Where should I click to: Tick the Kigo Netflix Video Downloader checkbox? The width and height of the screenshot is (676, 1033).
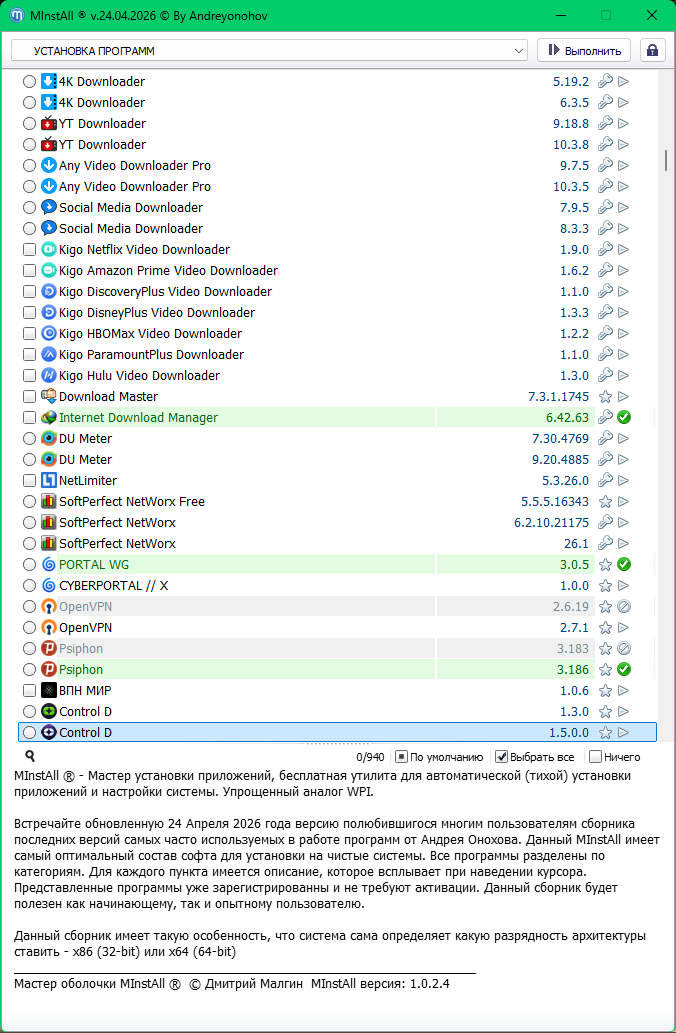30,250
